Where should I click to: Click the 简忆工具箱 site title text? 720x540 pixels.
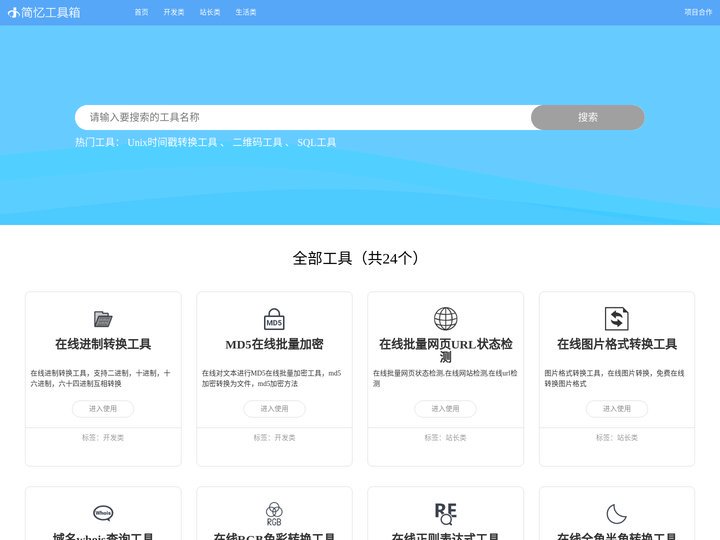(x=51, y=12)
